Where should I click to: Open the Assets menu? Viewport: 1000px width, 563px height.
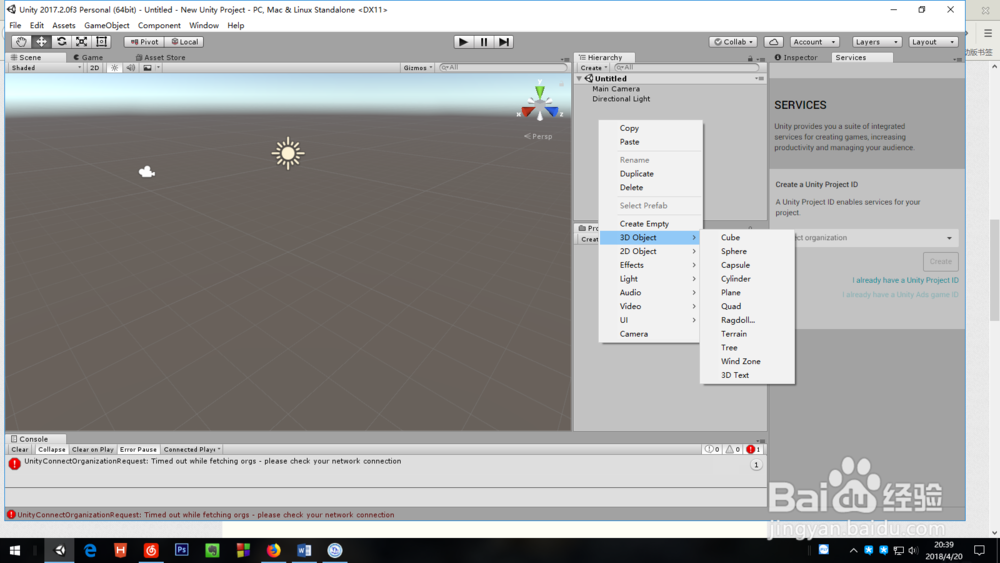(64, 26)
